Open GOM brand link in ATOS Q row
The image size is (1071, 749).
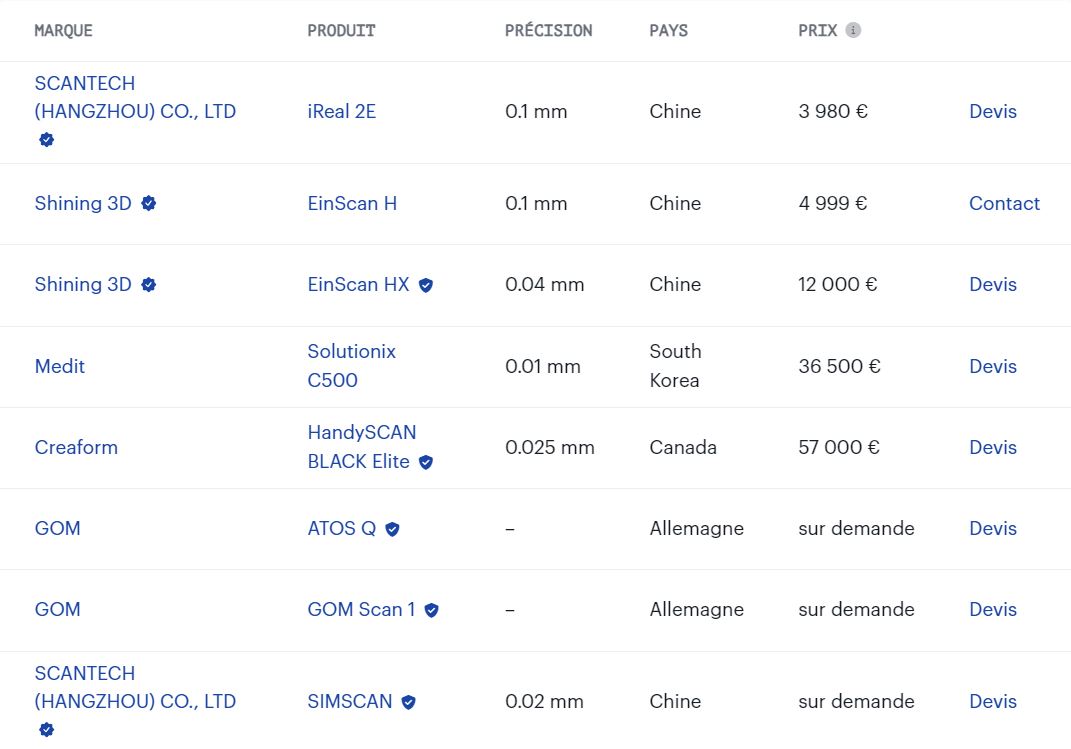coord(57,528)
